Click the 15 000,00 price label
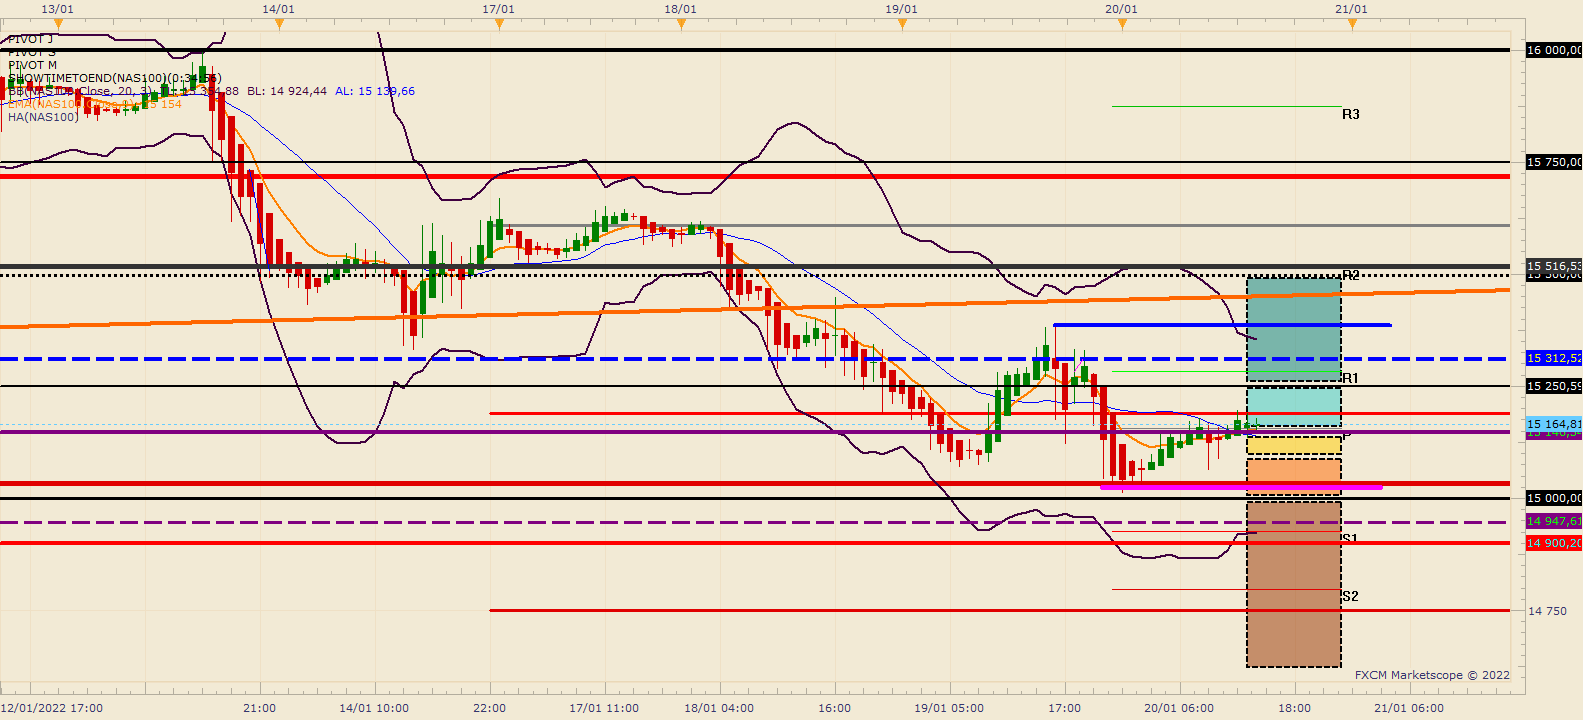The width and height of the screenshot is (1583, 720). pyautogui.click(x=1554, y=498)
